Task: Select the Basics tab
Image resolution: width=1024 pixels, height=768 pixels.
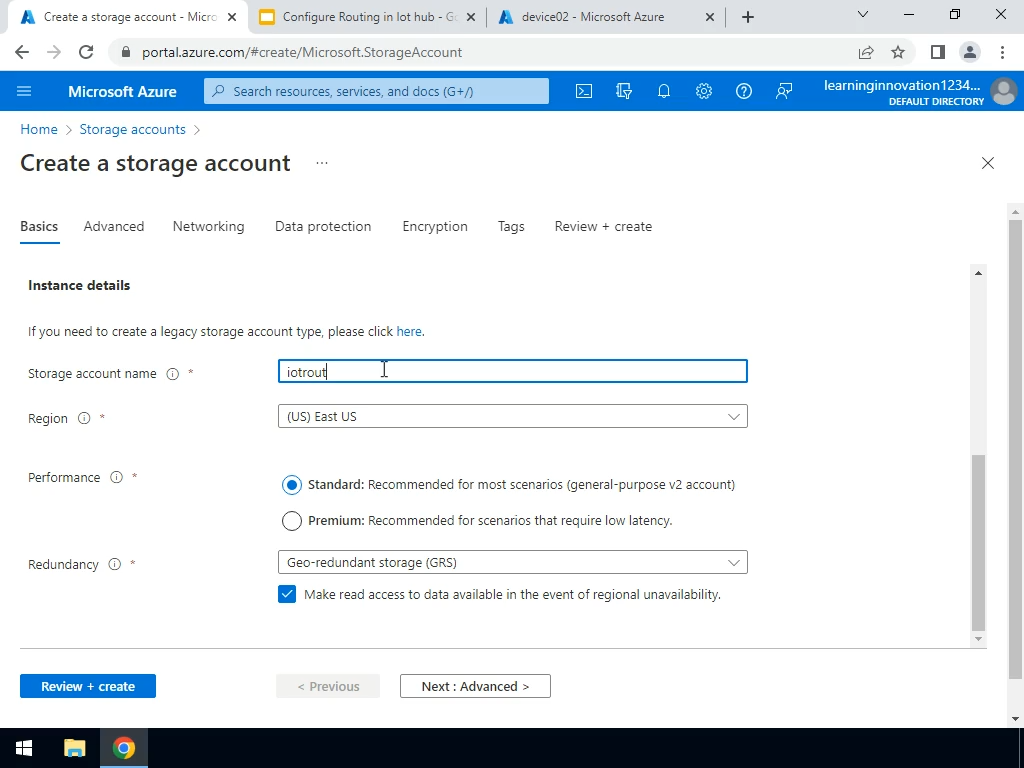Action: (x=39, y=227)
